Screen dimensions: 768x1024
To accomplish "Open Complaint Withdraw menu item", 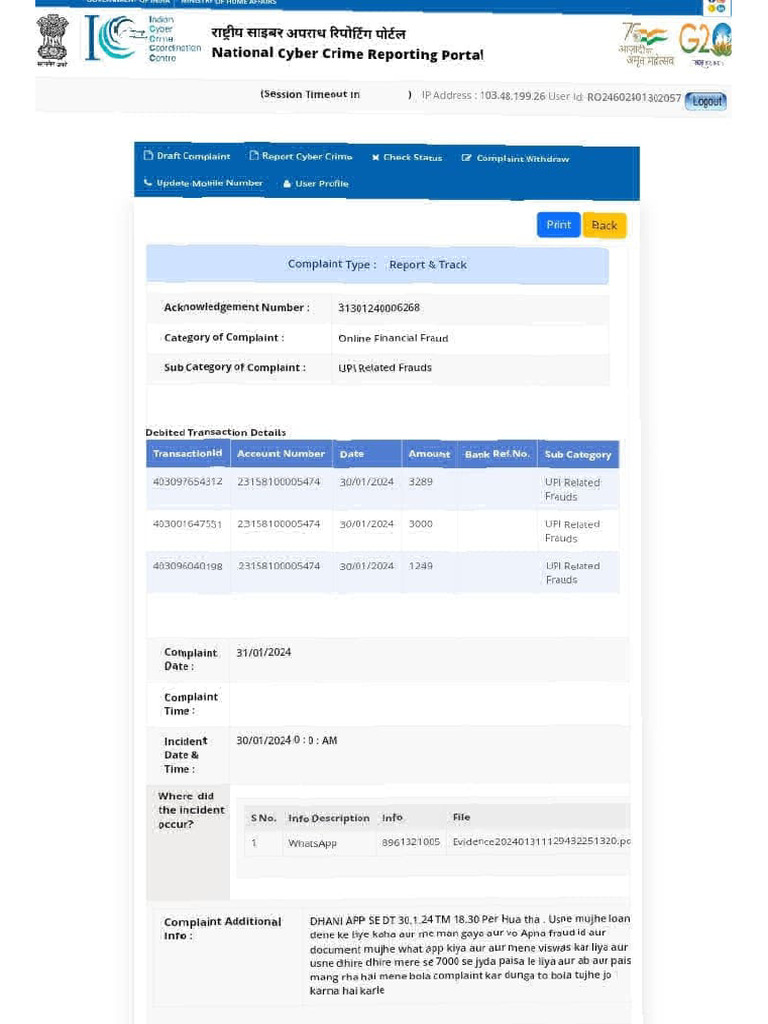I will pos(515,158).
